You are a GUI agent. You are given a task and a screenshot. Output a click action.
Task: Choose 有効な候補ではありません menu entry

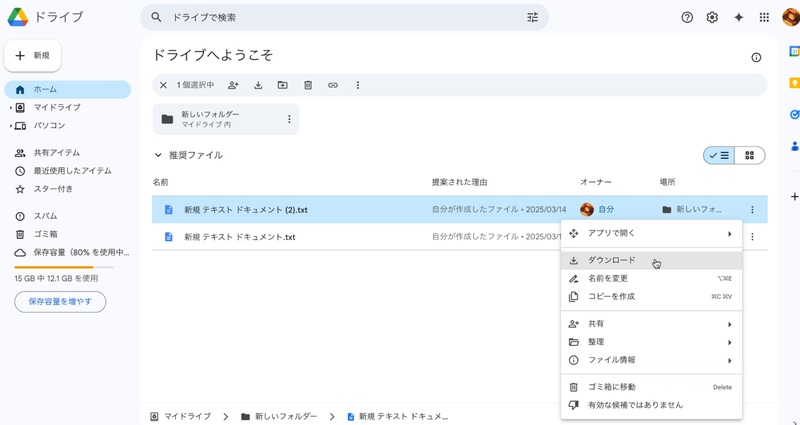tap(652, 405)
